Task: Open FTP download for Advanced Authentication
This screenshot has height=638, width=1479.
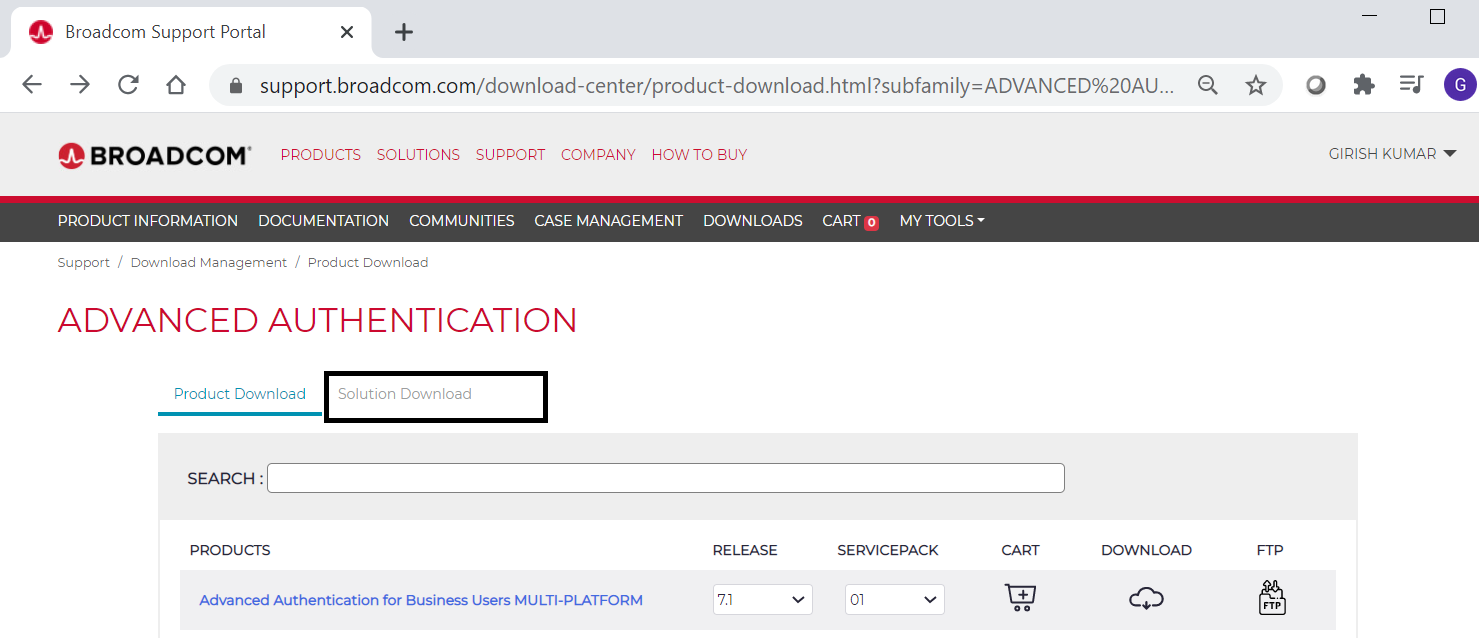Action: [1271, 597]
